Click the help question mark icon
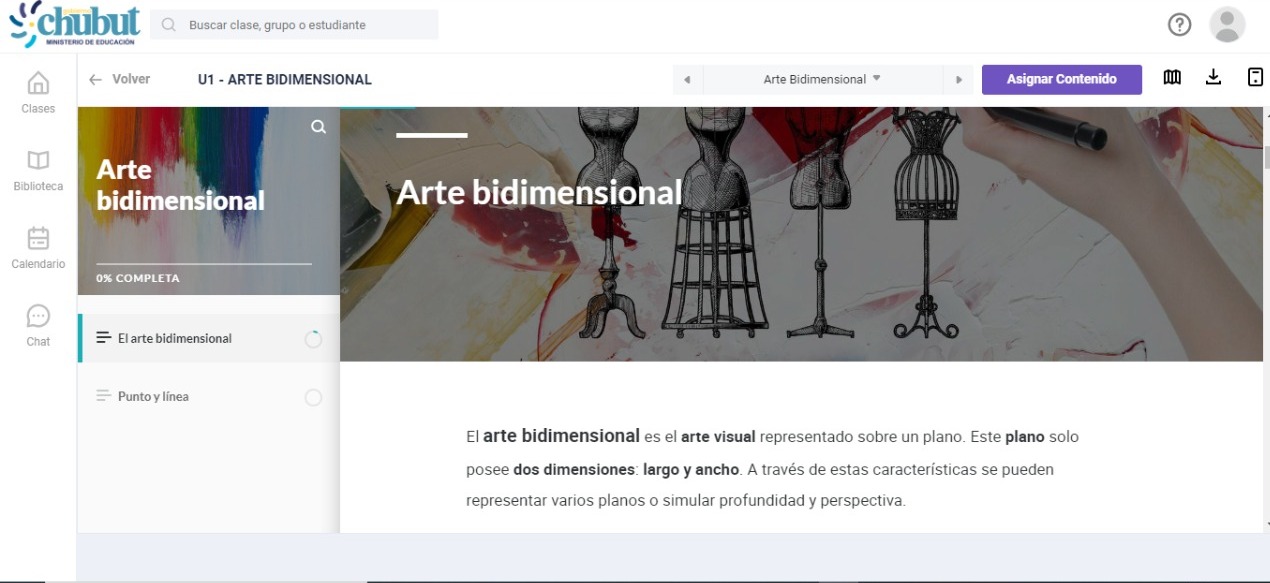 click(1180, 25)
